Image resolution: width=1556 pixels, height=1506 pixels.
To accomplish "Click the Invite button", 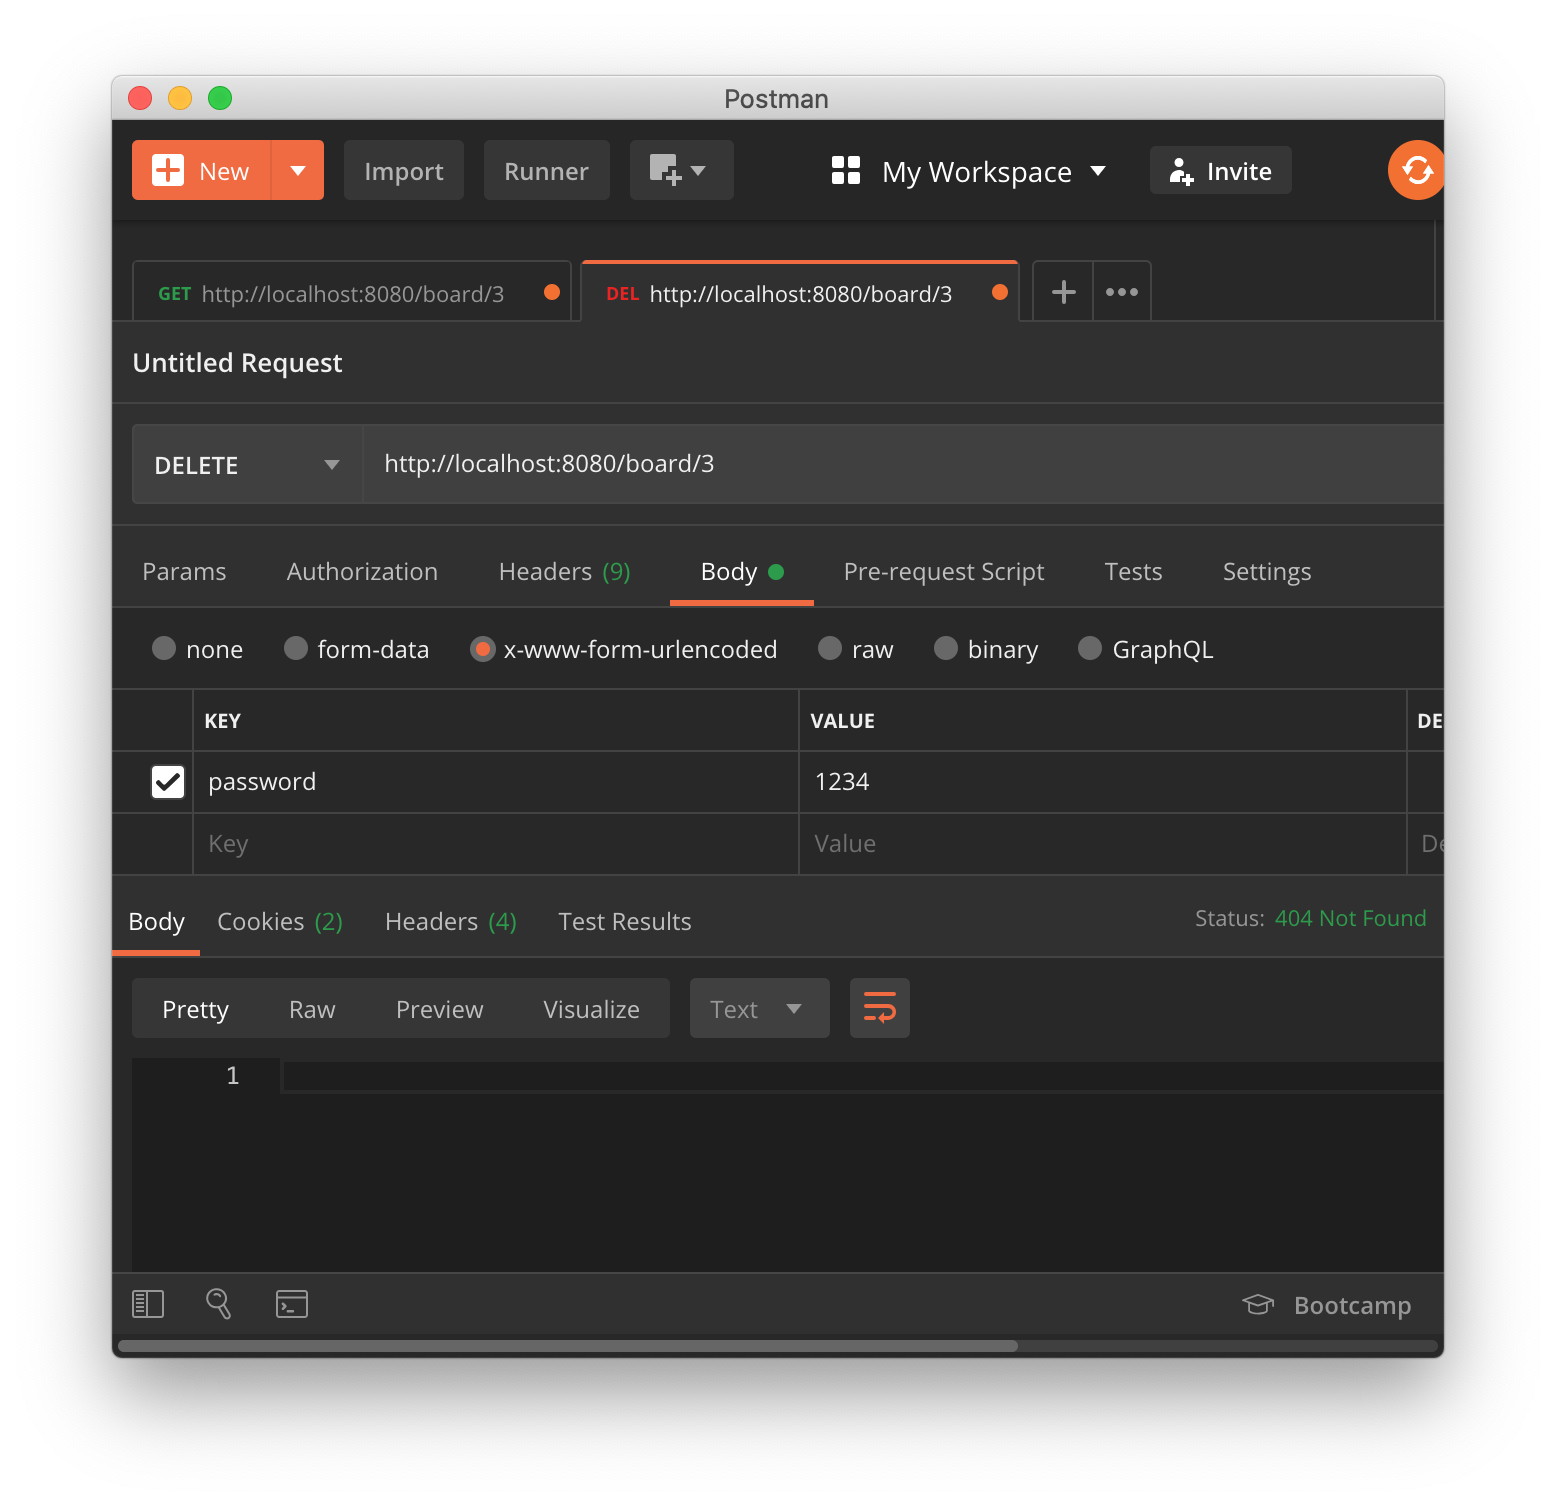I will (x=1221, y=170).
